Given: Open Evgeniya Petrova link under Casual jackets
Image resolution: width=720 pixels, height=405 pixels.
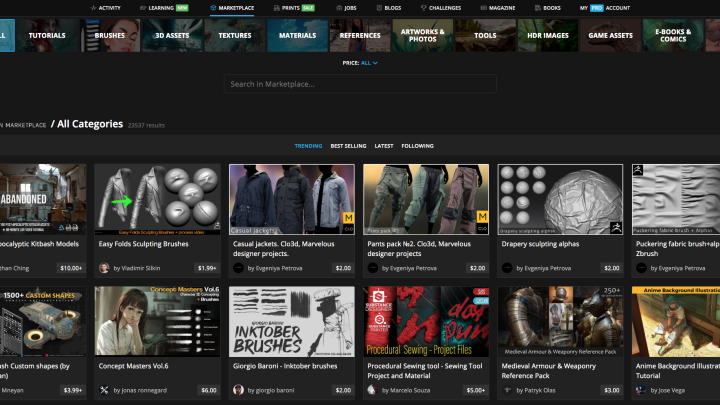Looking at the screenshot, I should pos(279,268).
